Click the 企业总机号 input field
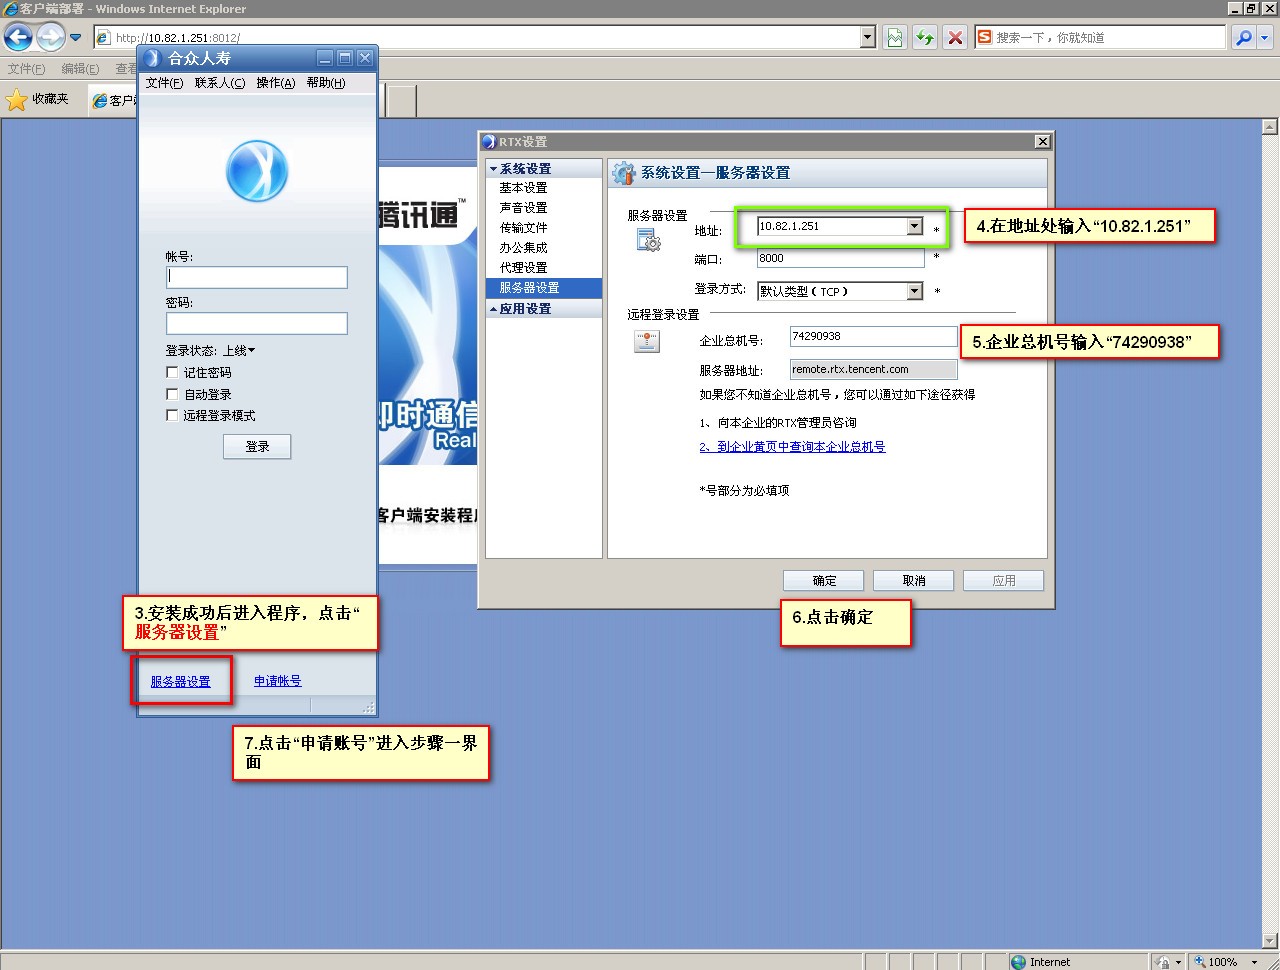Image resolution: width=1280 pixels, height=970 pixels. click(872, 337)
